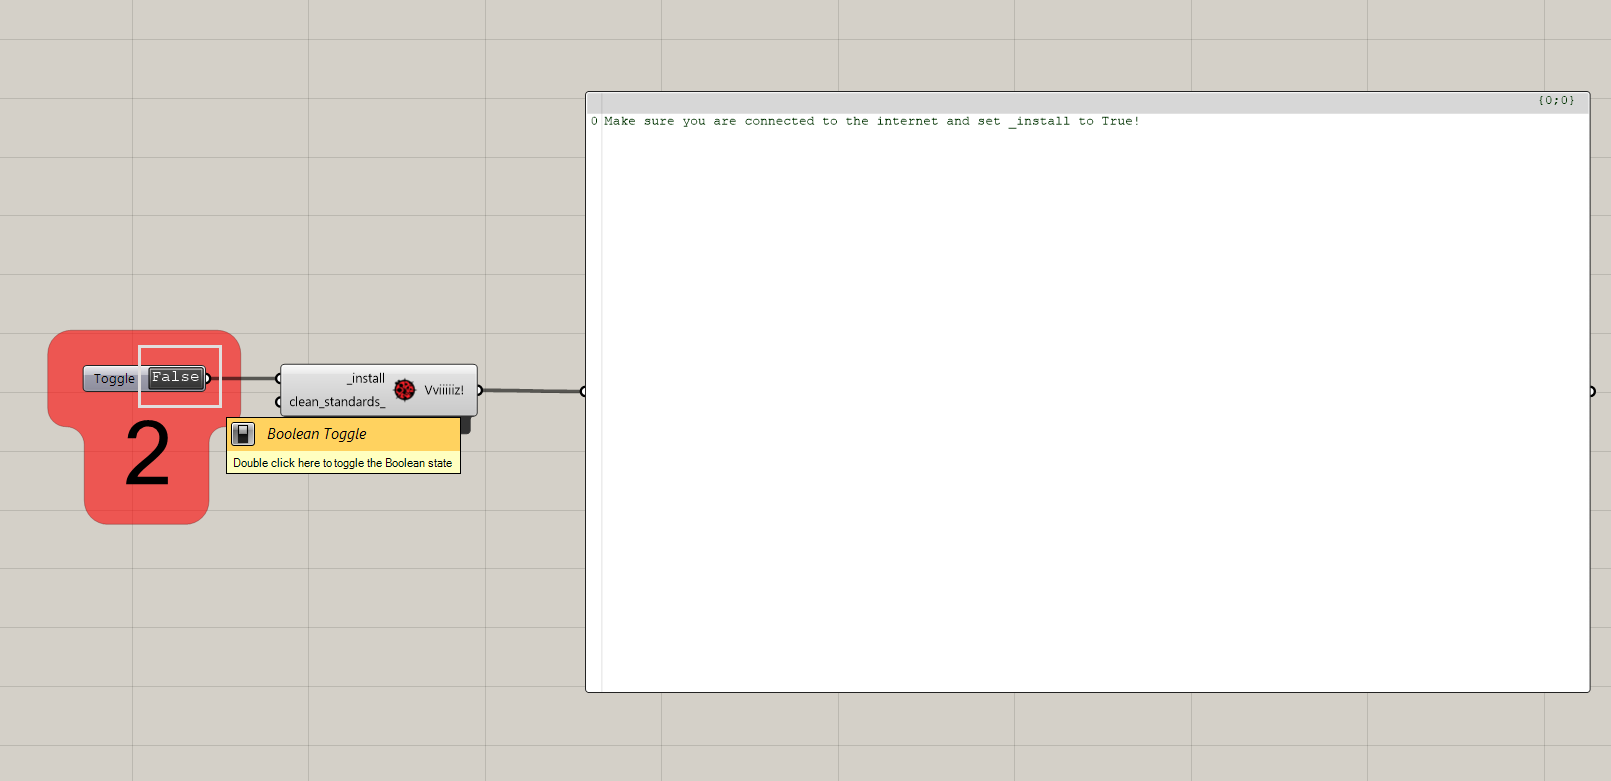Click the clean_standards_ input grip
Viewport: 1611px width, 781px height.
coord(279,402)
